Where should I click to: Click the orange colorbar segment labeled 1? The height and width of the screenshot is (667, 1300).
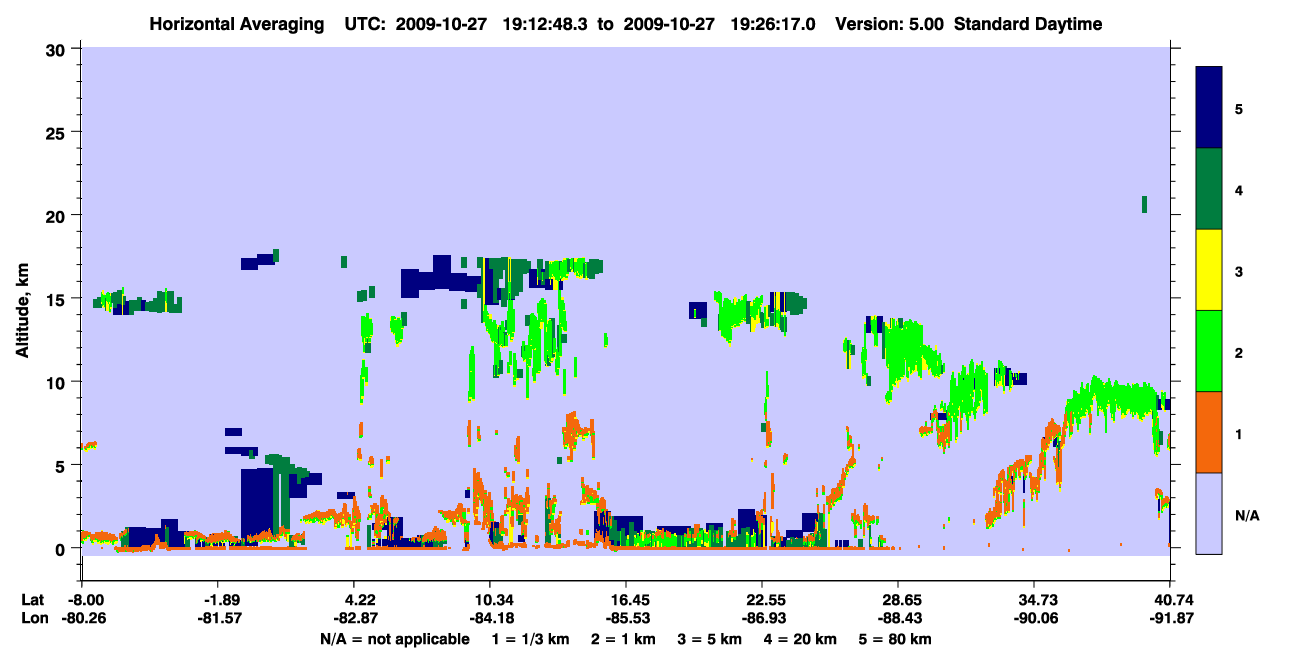pos(1209,432)
